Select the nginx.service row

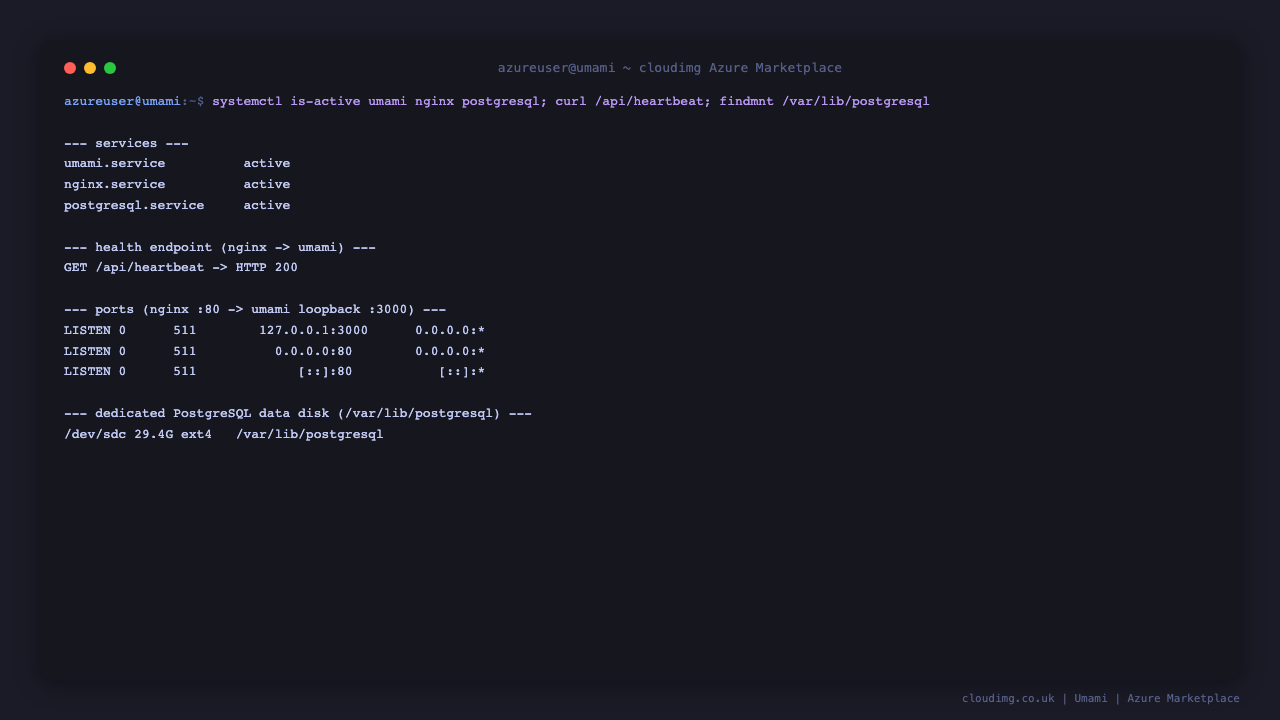(177, 184)
